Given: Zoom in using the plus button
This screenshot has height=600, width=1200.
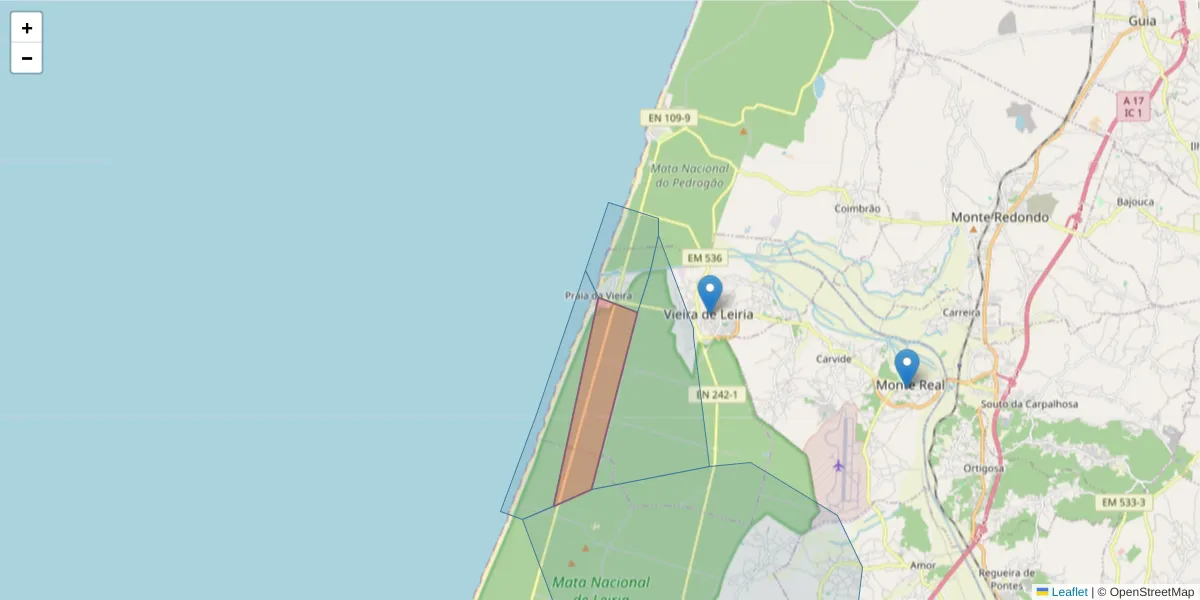Looking at the screenshot, I should pyautogui.click(x=26, y=28).
